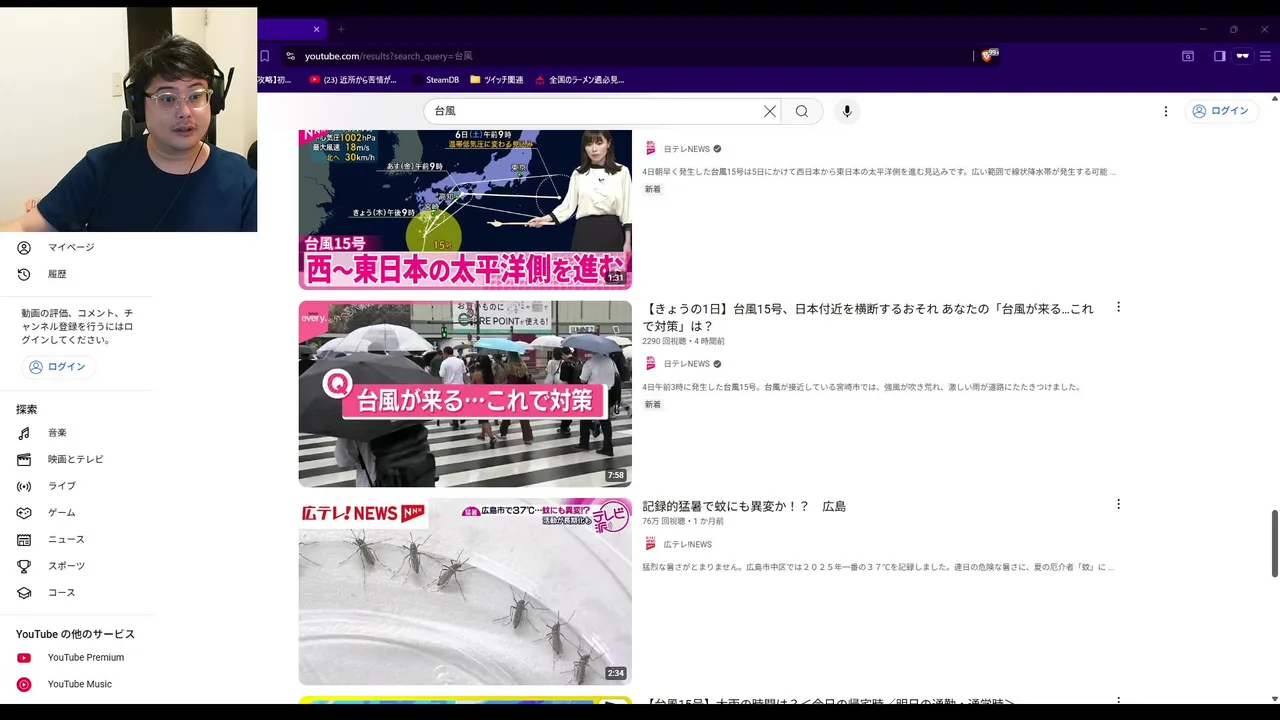Open the ツイッチ関連 bookmark folder

tap(497, 79)
